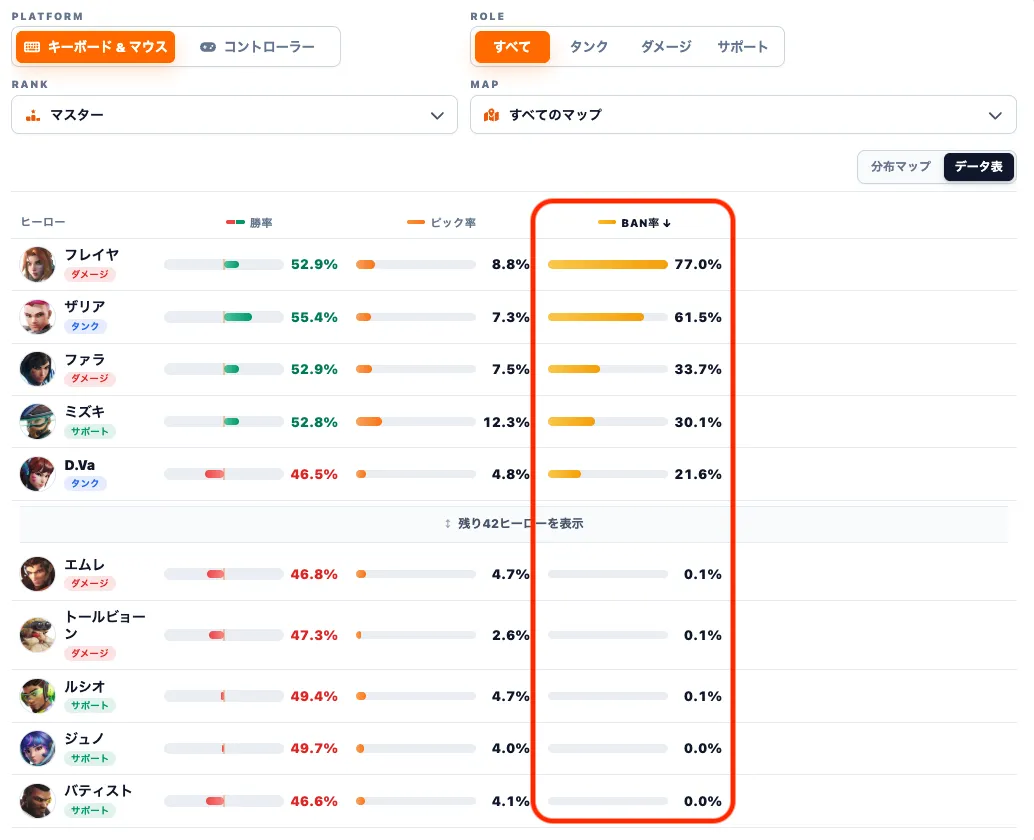This screenshot has width=1034, height=840.
Task: Open the マスター rank dropdown
Action: click(x=234, y=115)
